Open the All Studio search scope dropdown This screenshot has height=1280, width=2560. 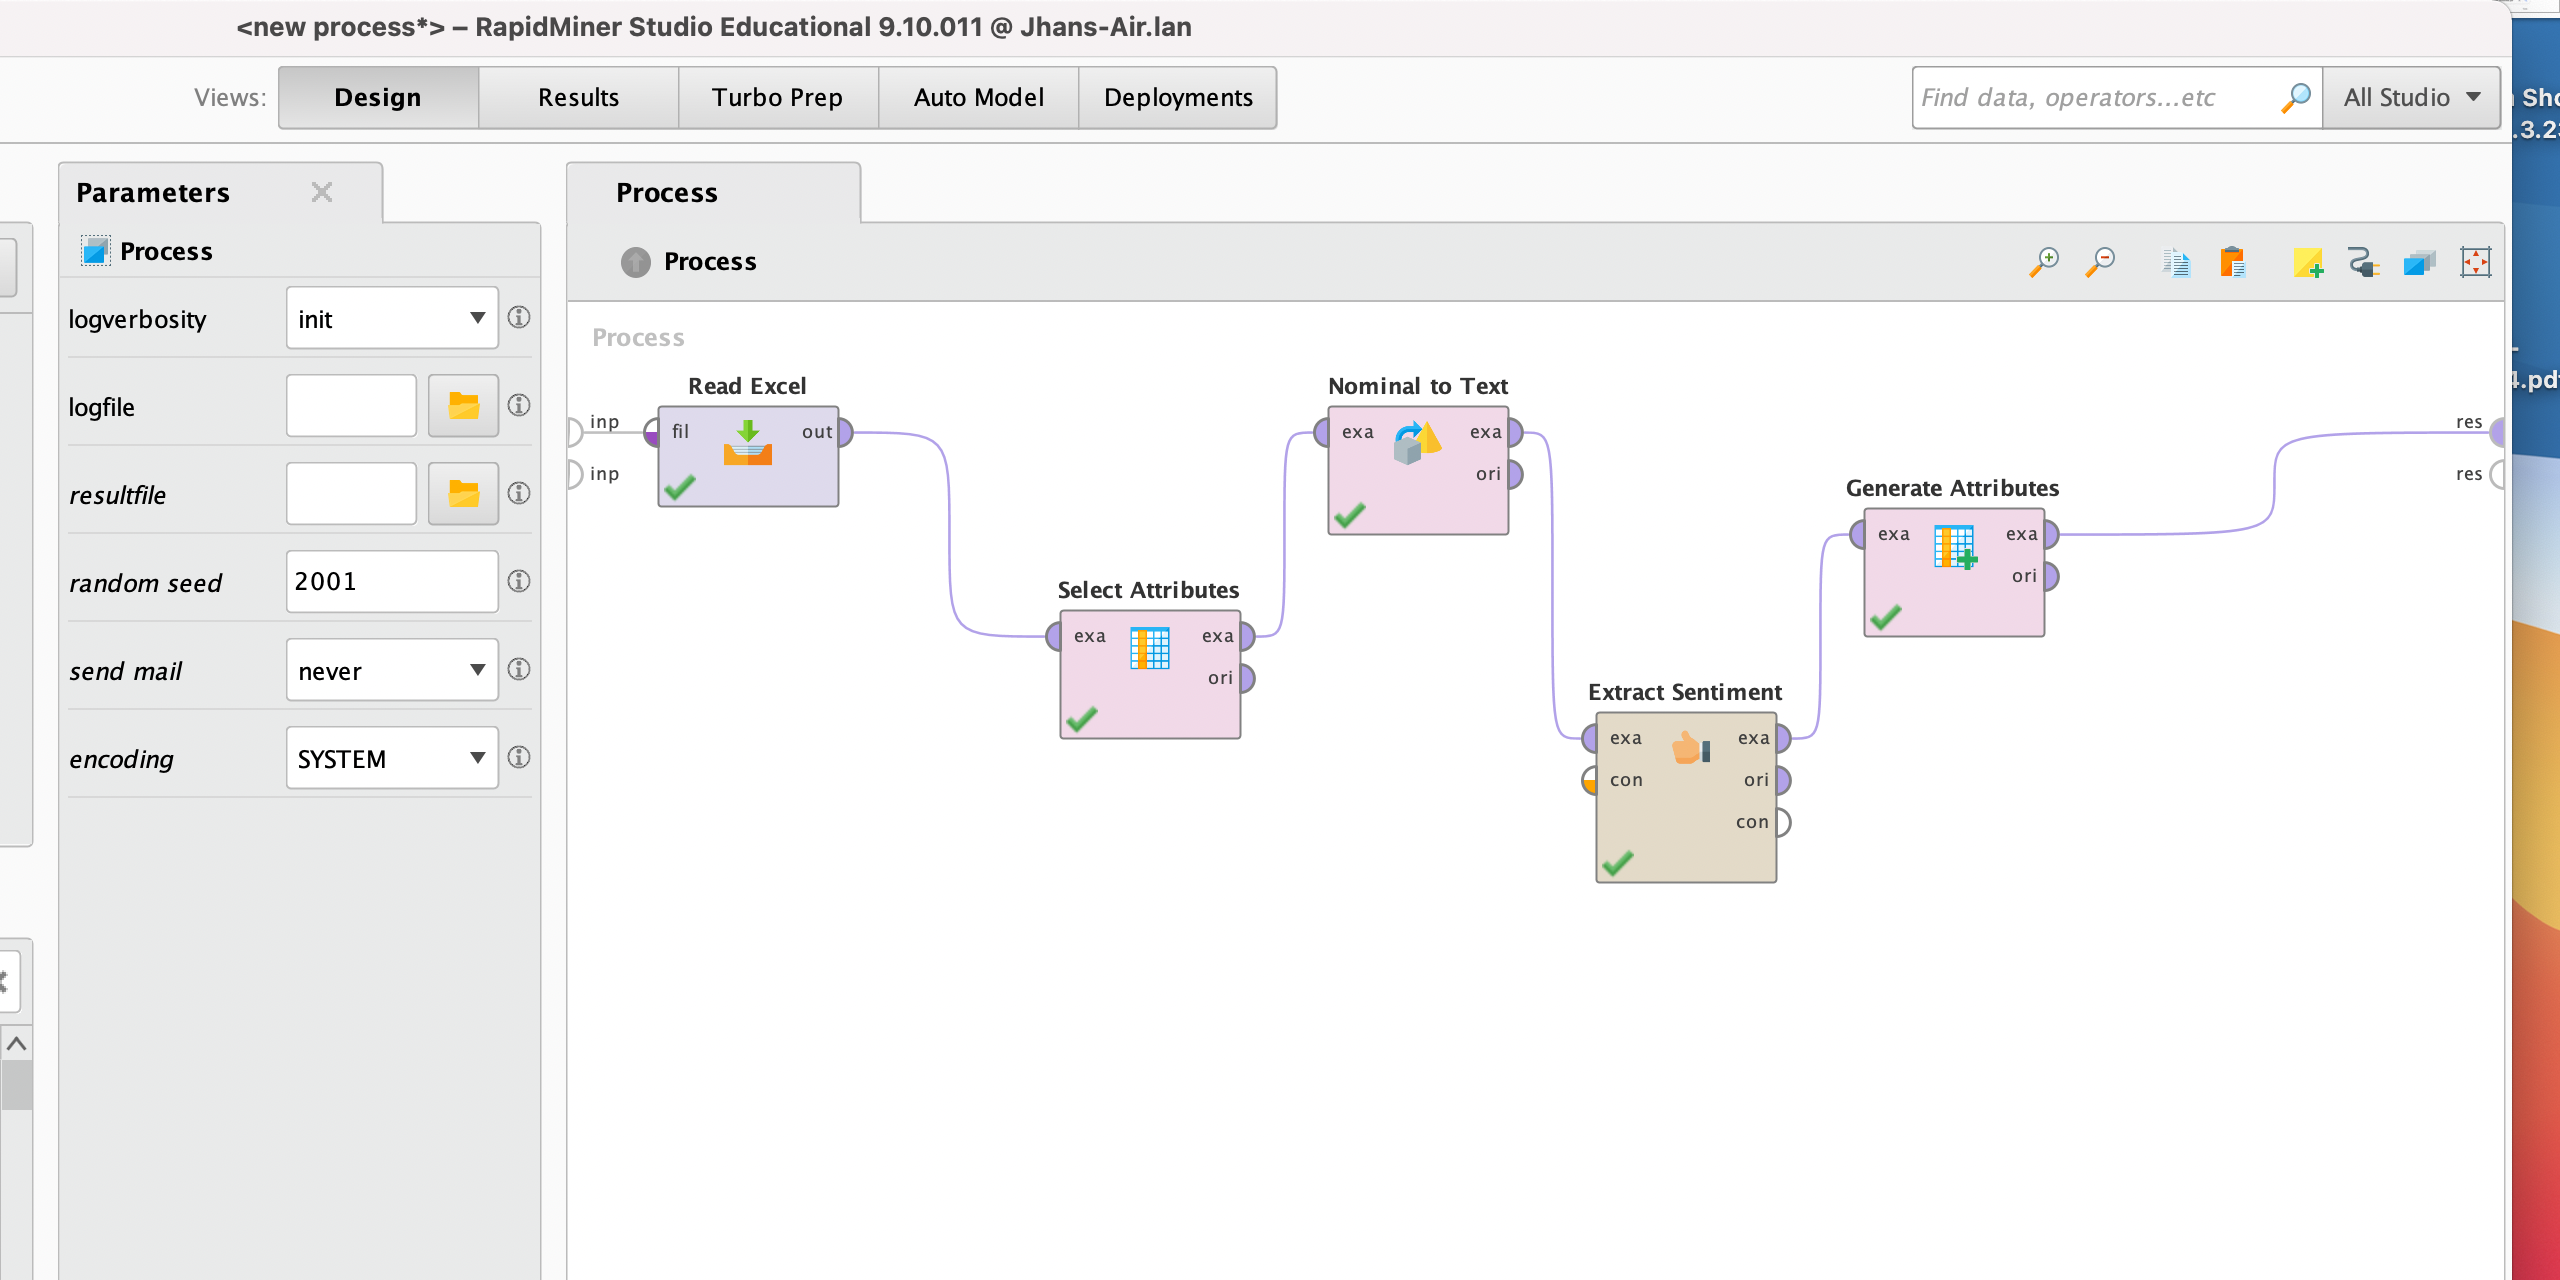tap(2411, 97)
